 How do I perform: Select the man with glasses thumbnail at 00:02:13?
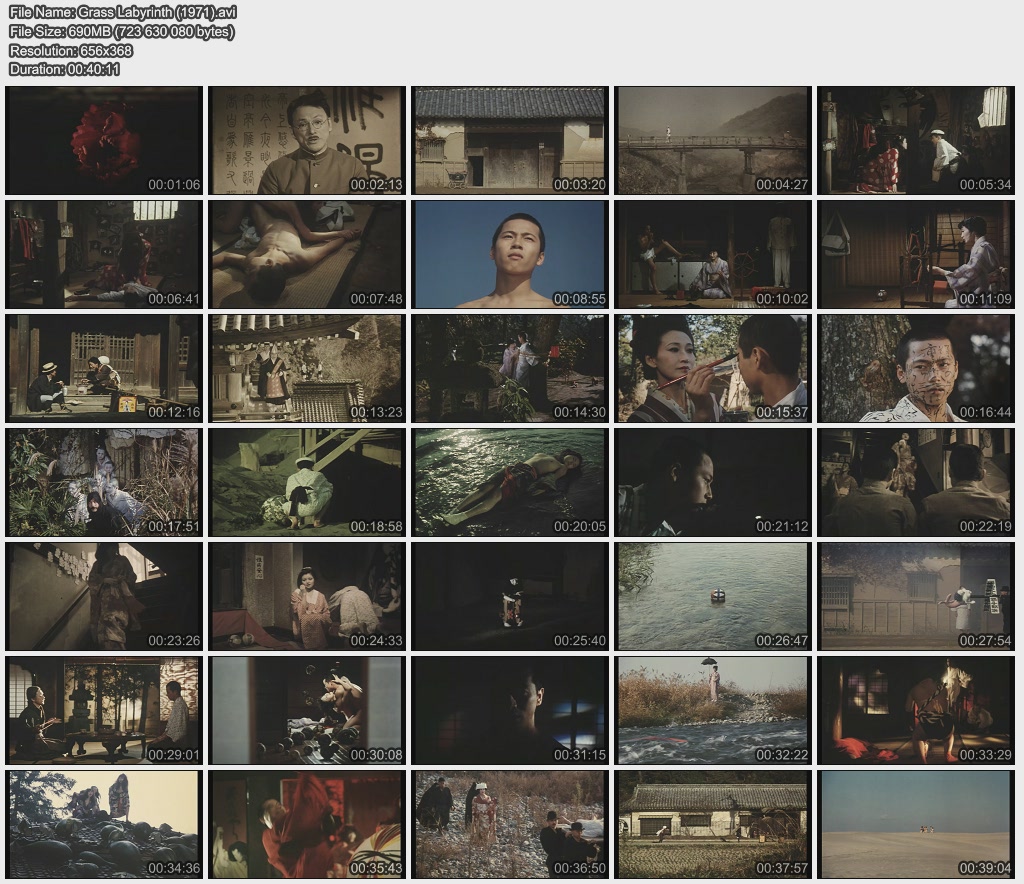(x=307, y=140)
